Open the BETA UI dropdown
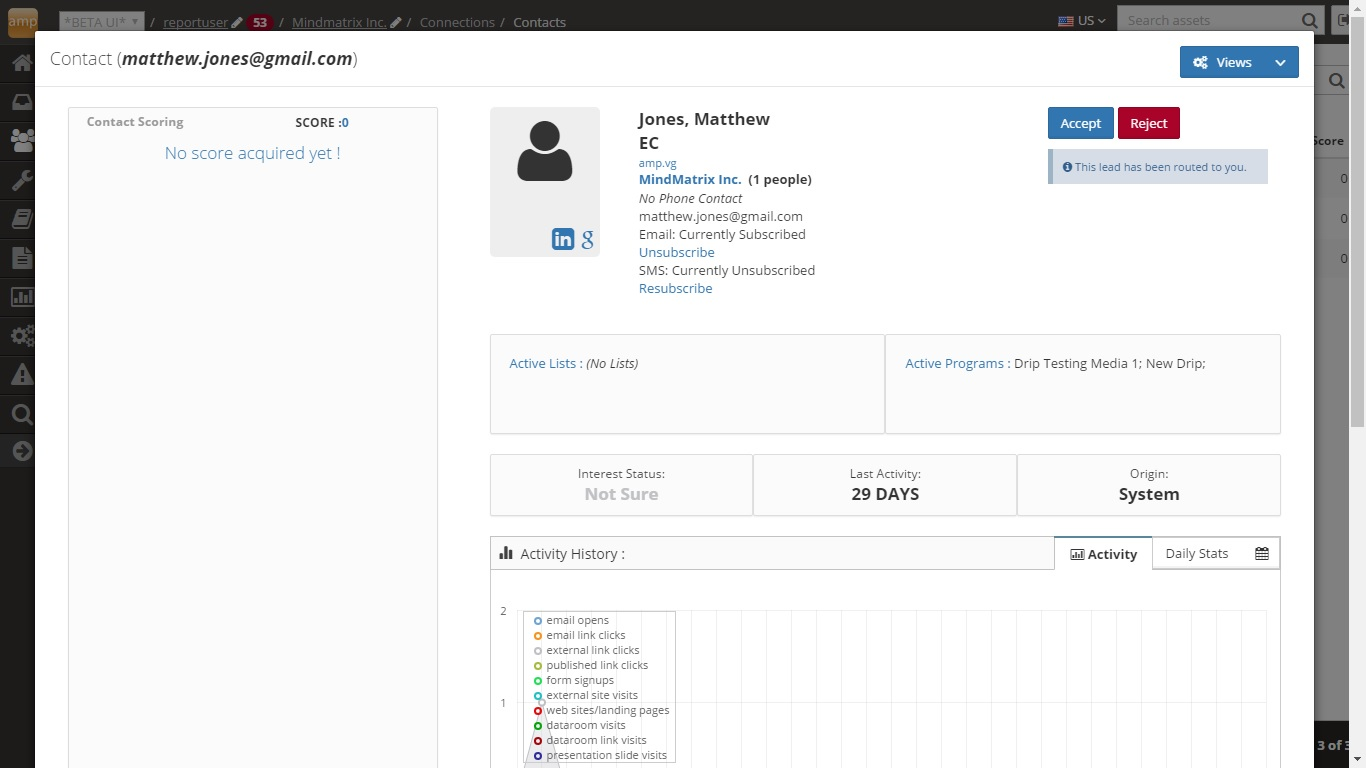Screen dimensions: 1366x768 click(102, 22)
